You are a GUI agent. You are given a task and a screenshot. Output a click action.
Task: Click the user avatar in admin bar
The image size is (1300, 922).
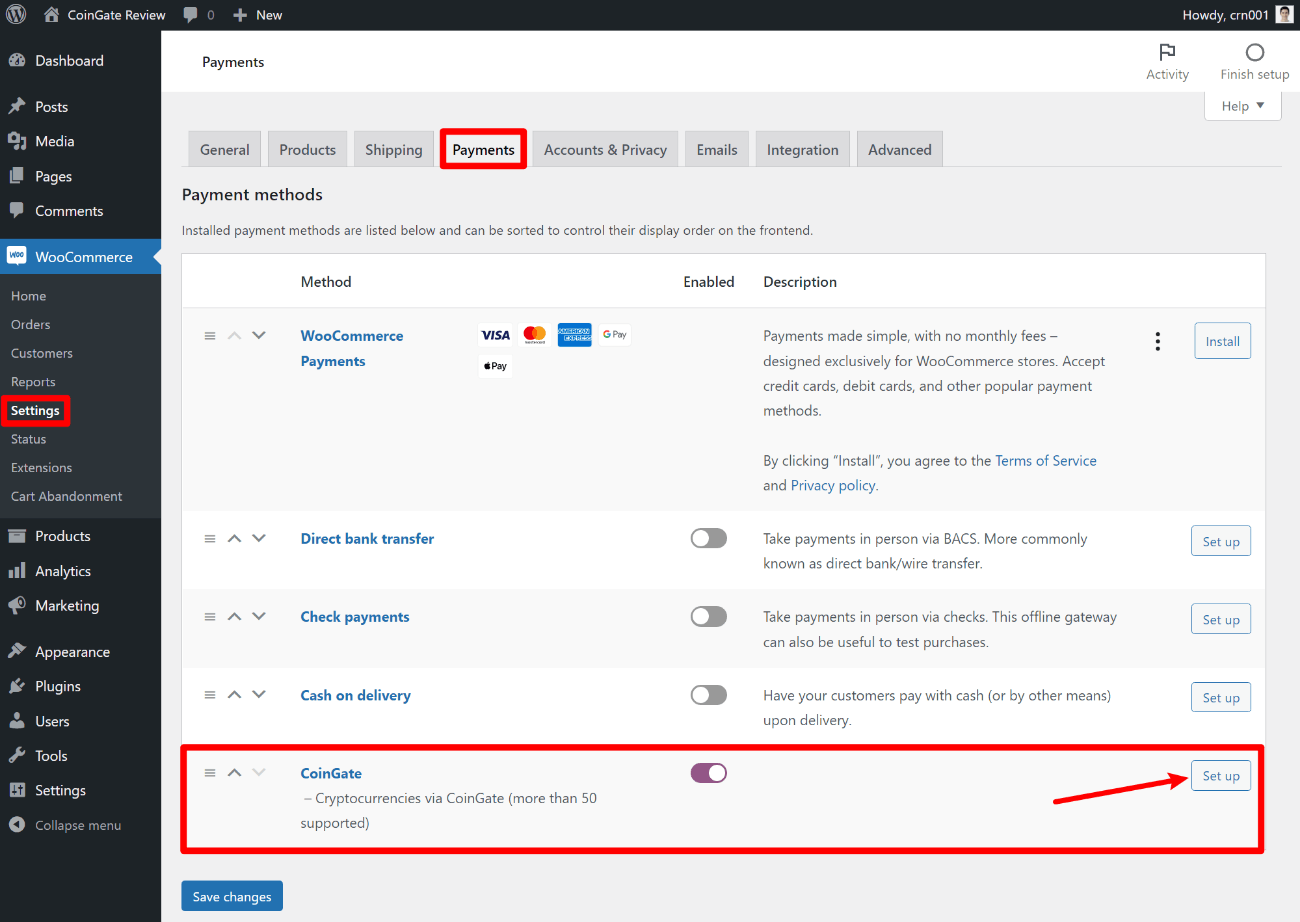1284,15
